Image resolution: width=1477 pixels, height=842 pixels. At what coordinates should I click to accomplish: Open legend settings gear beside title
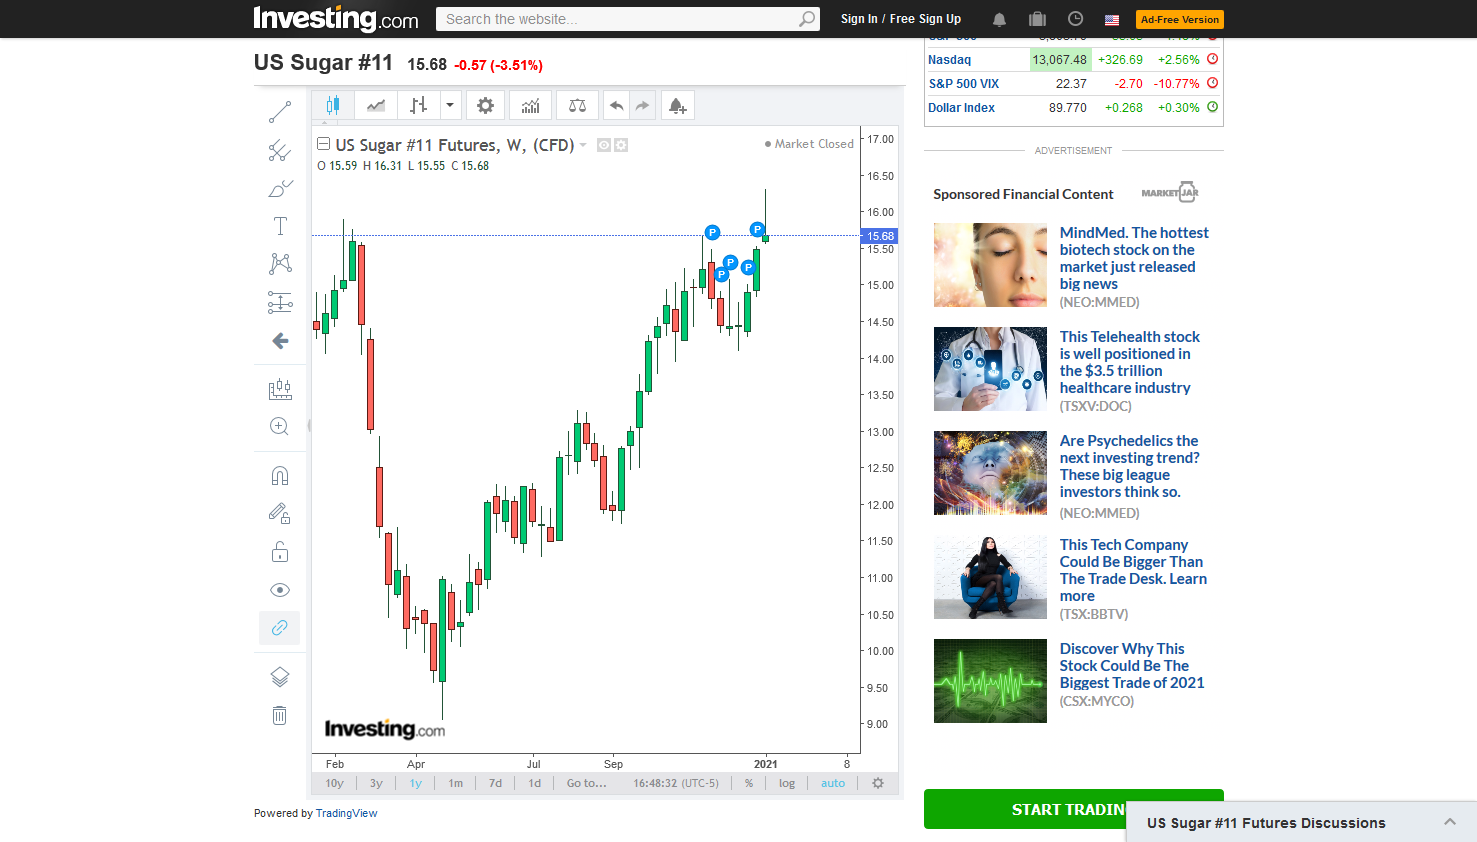click(621, 145)
